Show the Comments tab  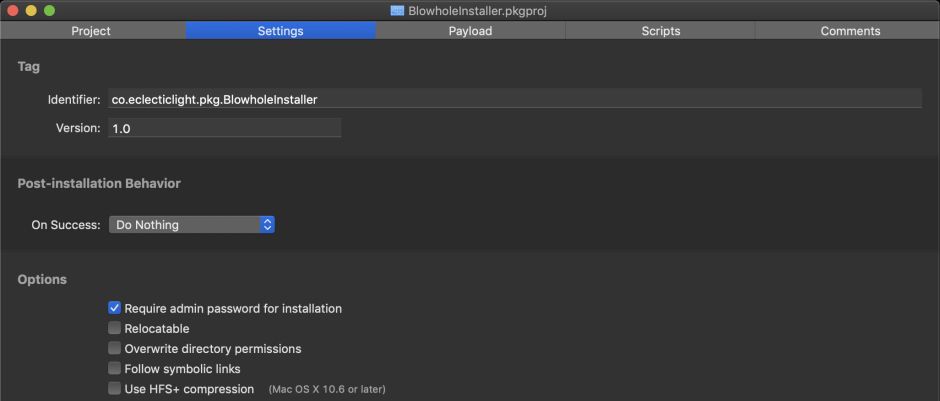click(850, 31)
